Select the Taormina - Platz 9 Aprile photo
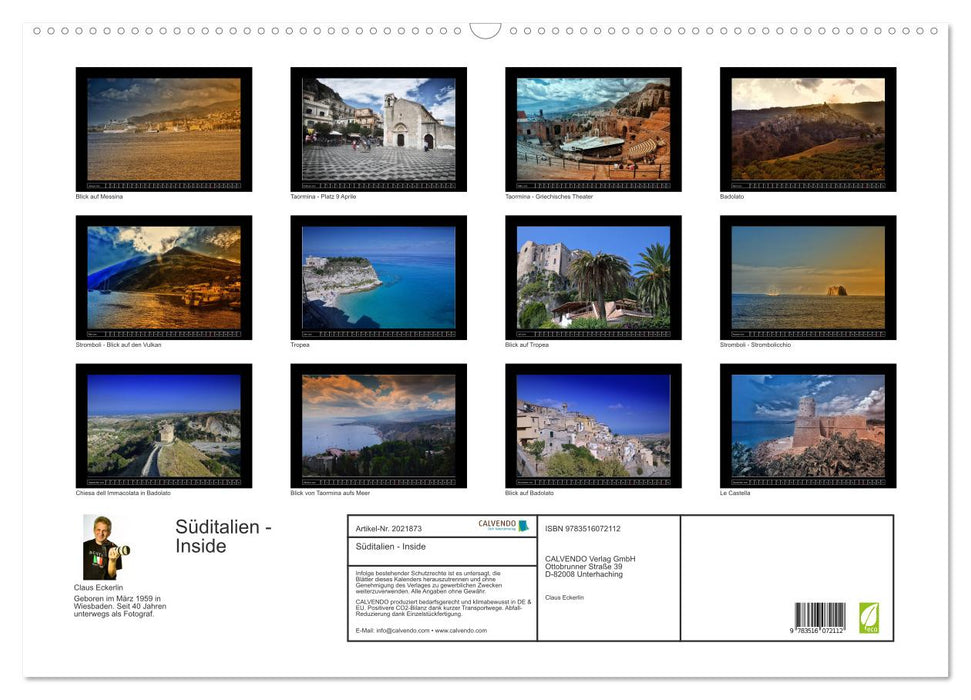Screen dimensions: 971x700 point(378,129)
